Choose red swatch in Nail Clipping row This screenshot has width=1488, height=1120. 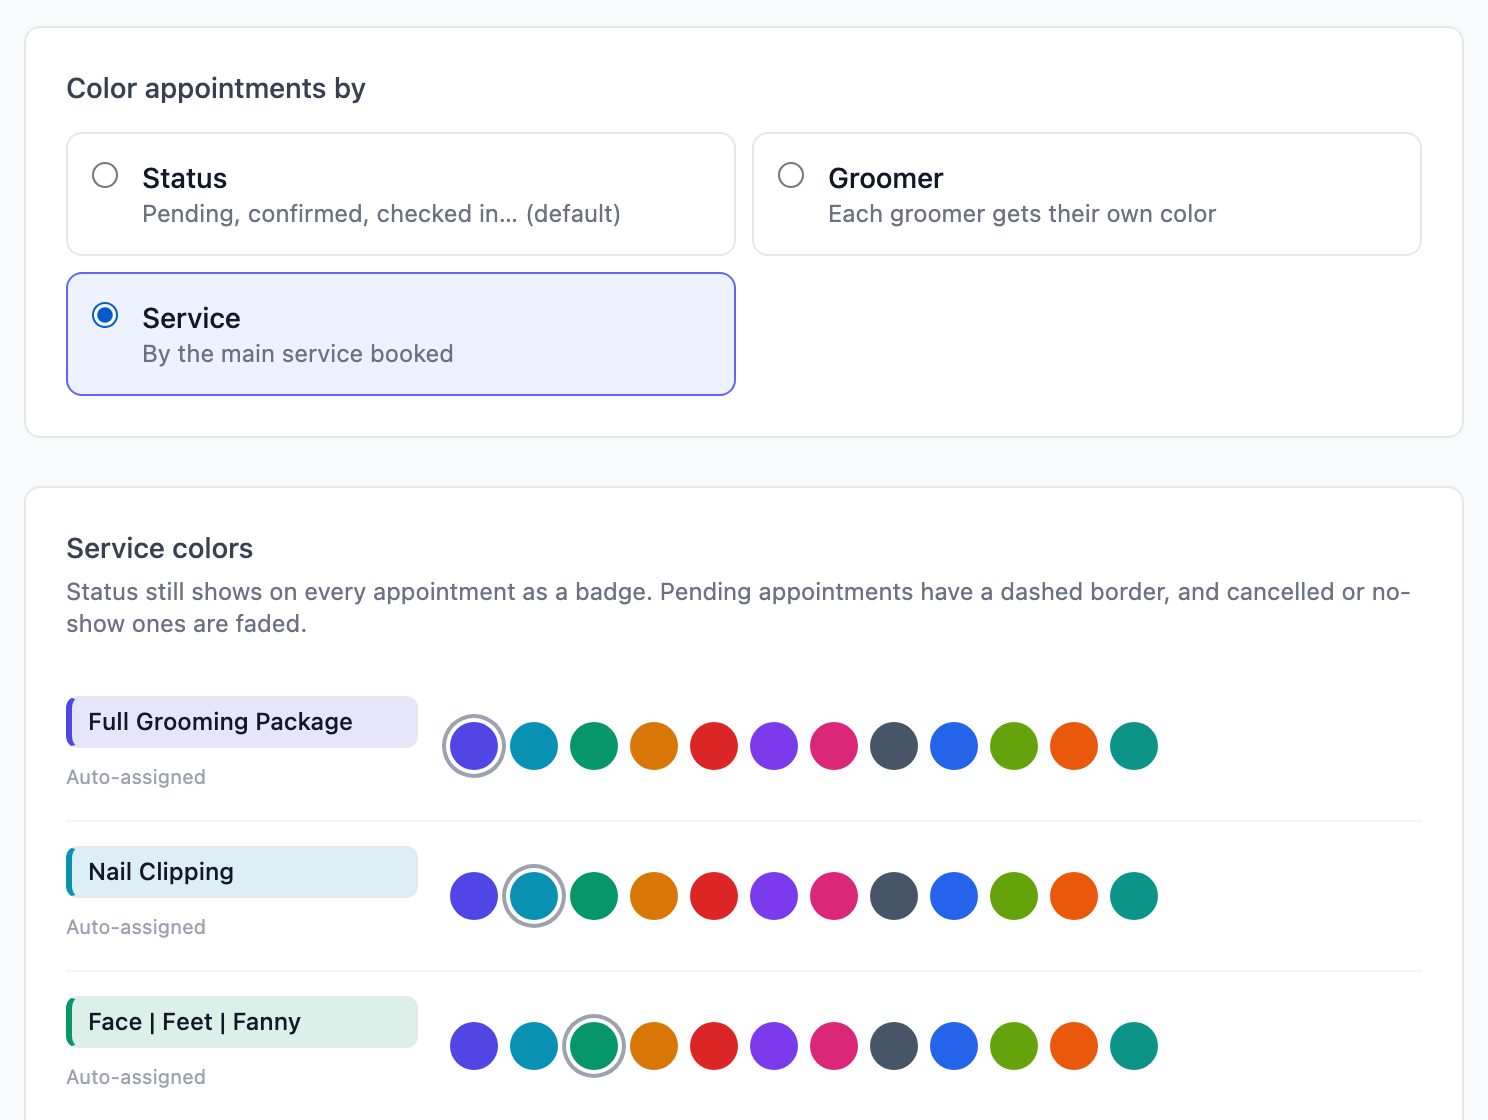coord(714,896)
